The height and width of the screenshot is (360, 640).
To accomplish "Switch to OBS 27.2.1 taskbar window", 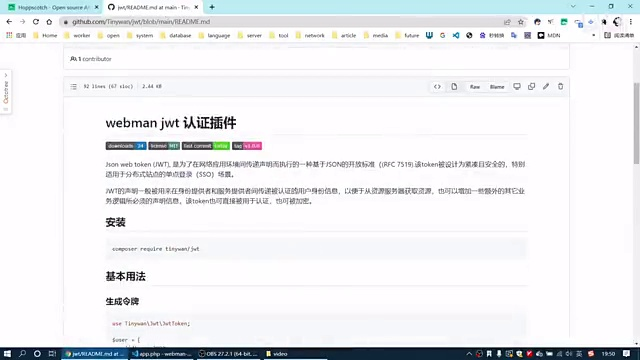I will [229, 354].
